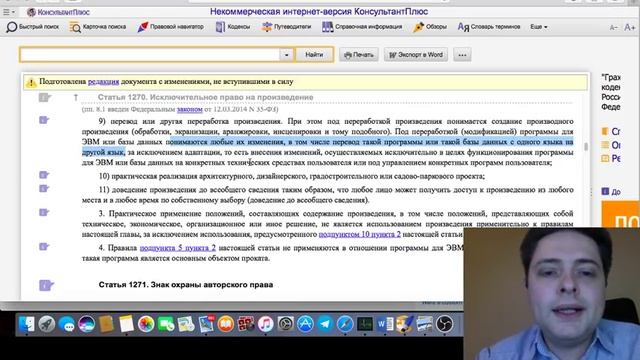The width and height of the screenshot is (640, 360).
Task: Open Activity Monitor in the Dock
Action: click(x=365, y=324)
